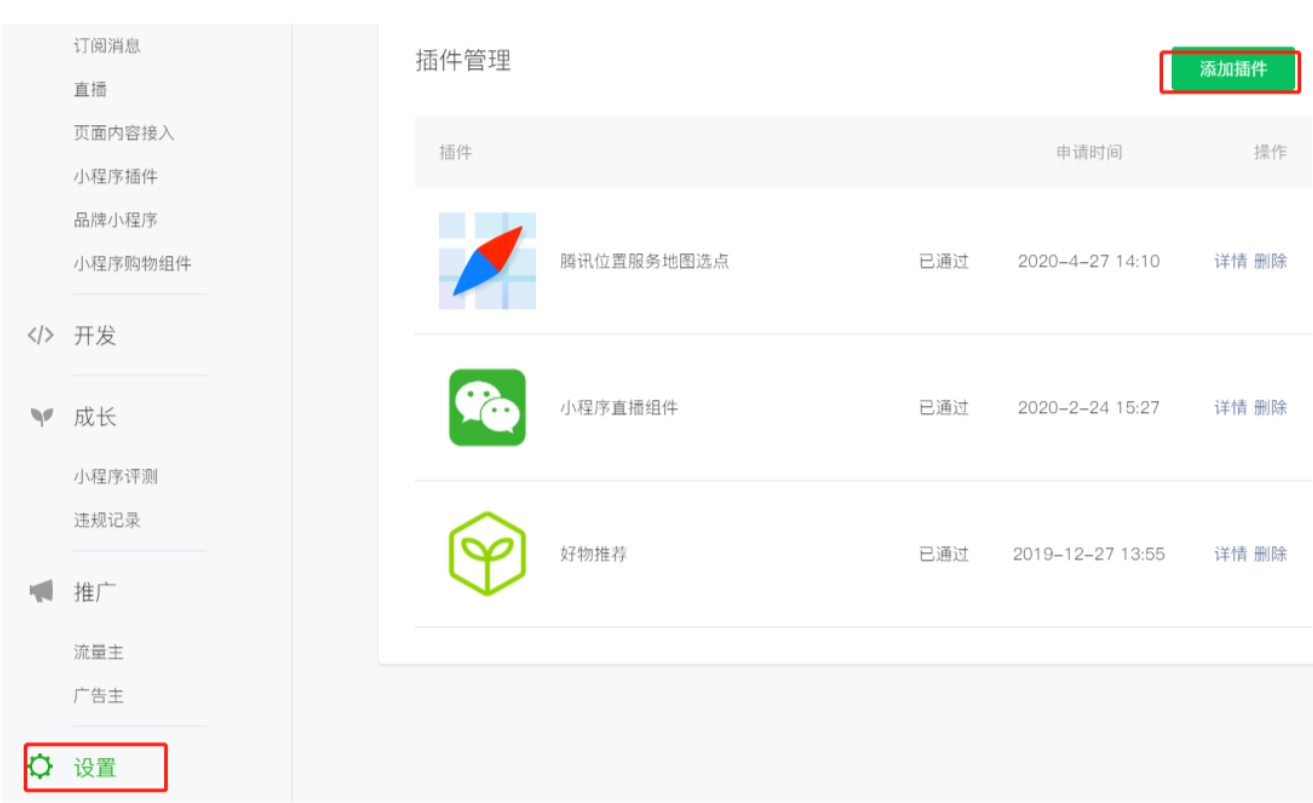Go to 订阅消息 in sidebar
Image resolution: width=1313 pixels, height=803 pixels.
pos(107,45)
